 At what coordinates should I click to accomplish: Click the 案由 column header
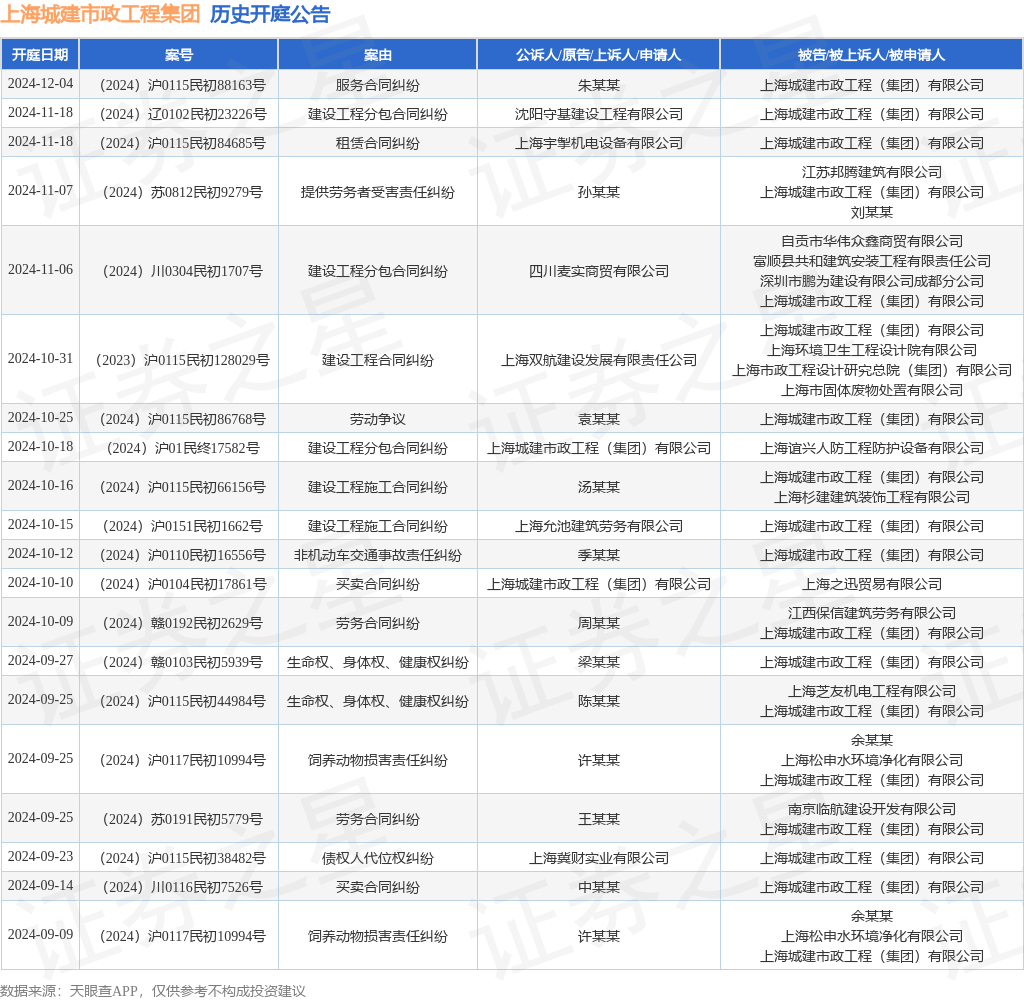(x=377, y=55)
